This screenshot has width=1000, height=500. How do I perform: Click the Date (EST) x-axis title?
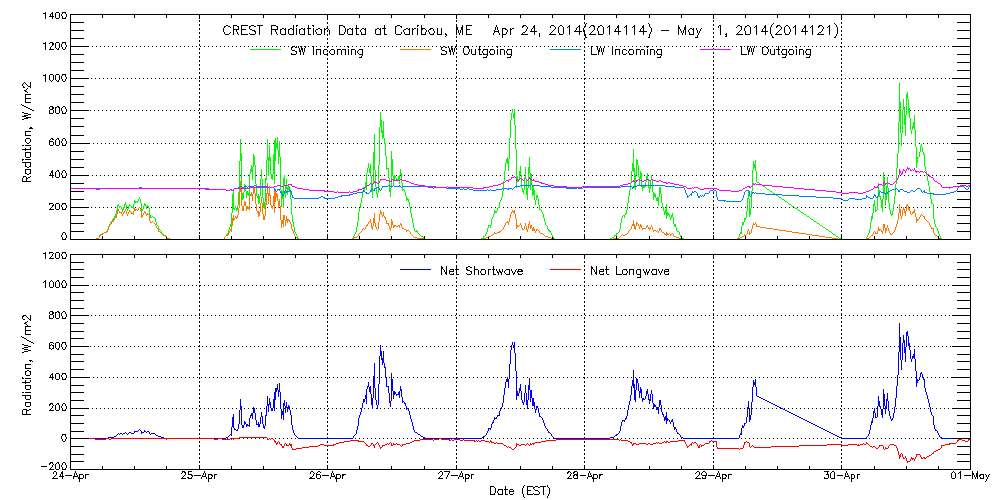point(520,491)
